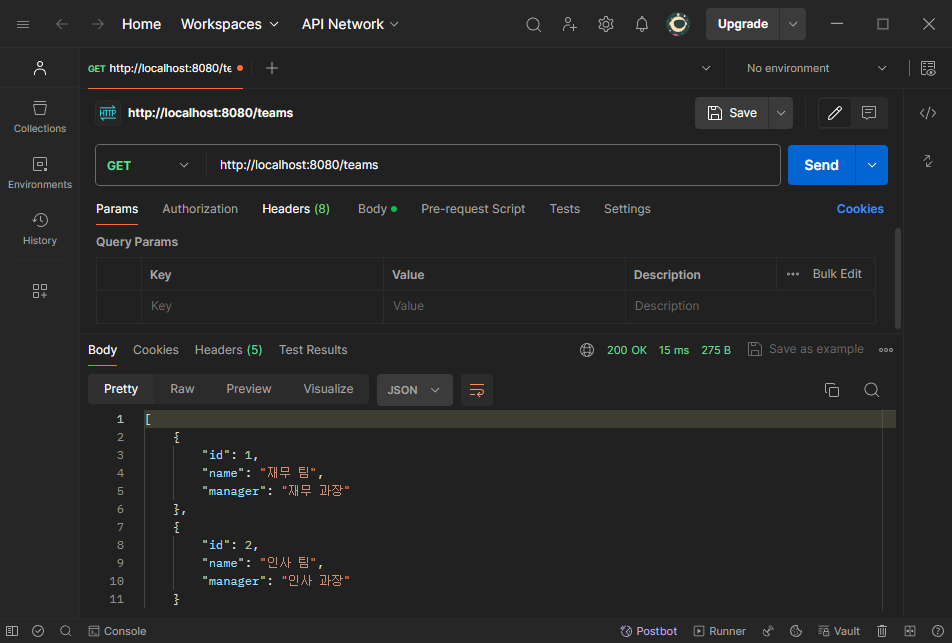Viewport: 952px width, 643px height.
Task: Go back with the left arrow
Action: click(x=62, y=24)
